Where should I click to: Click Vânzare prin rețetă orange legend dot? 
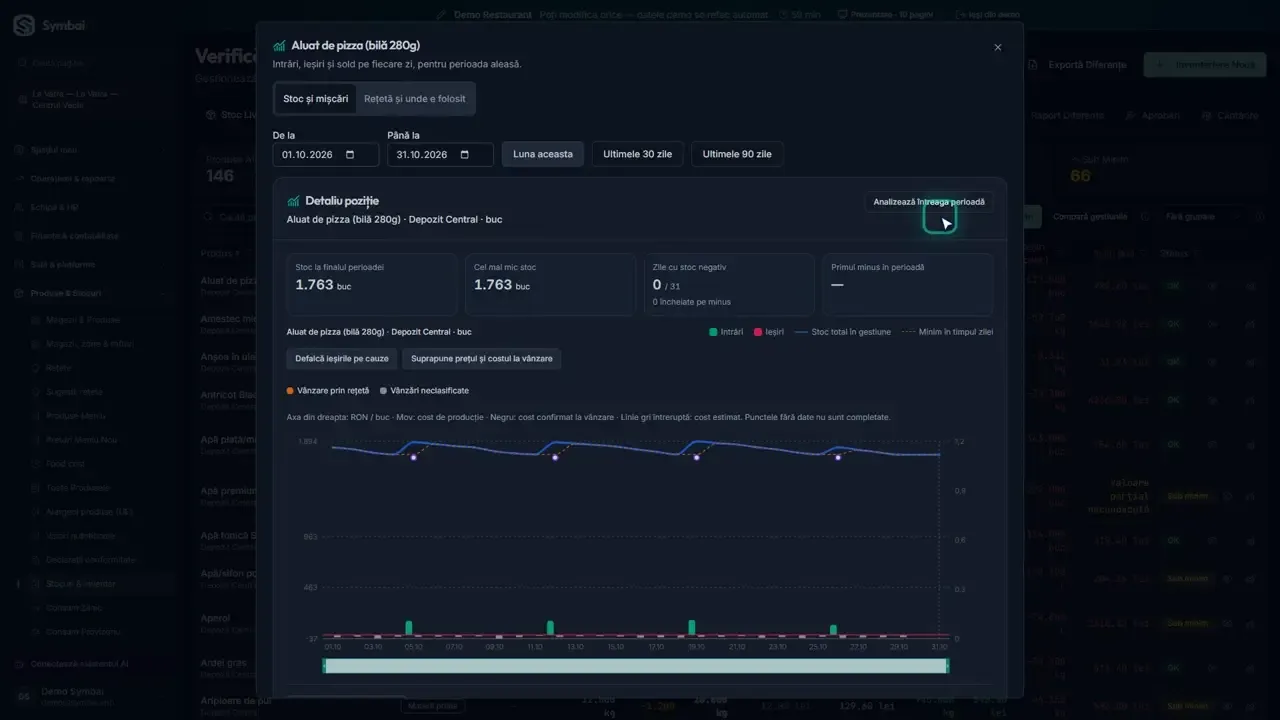click(290, 390)
